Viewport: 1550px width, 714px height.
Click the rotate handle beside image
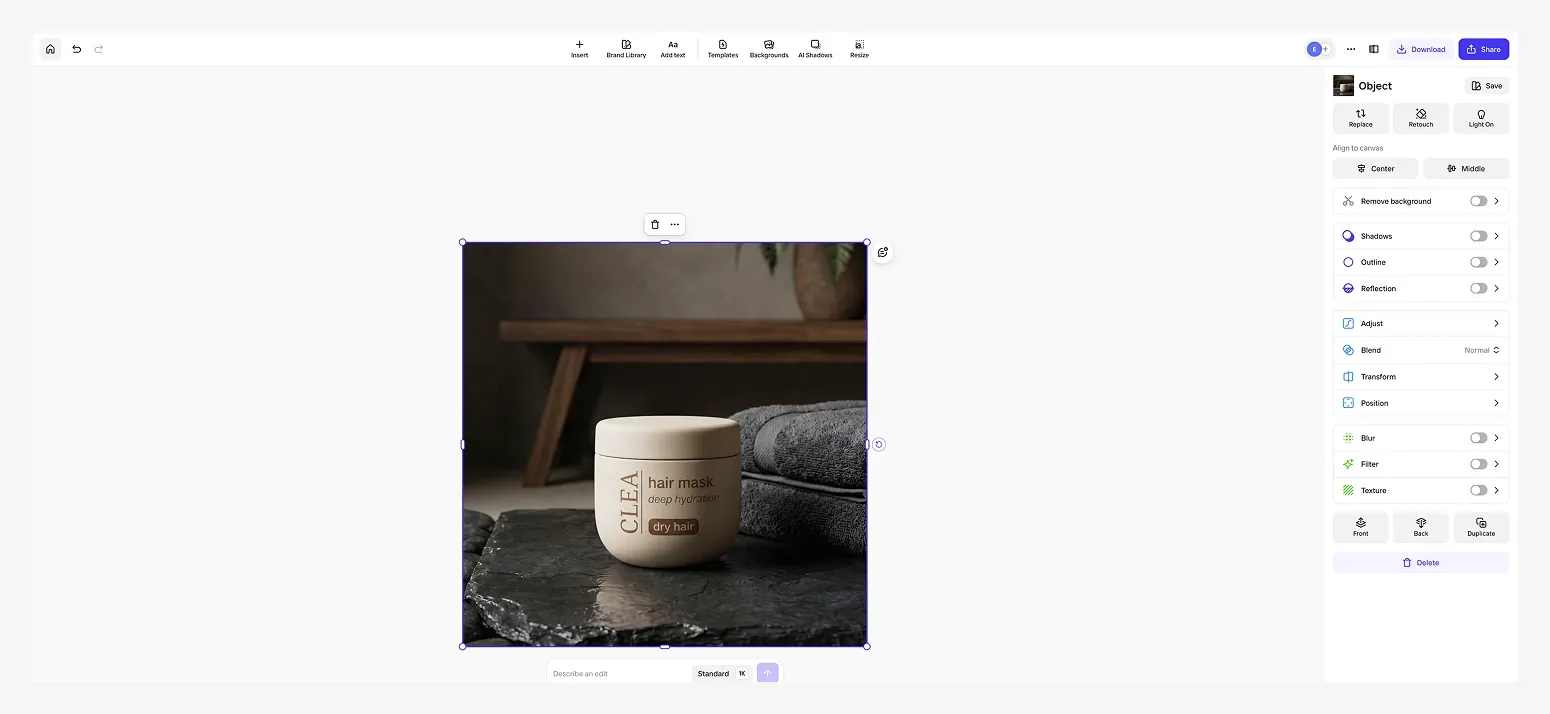[879, 445]
